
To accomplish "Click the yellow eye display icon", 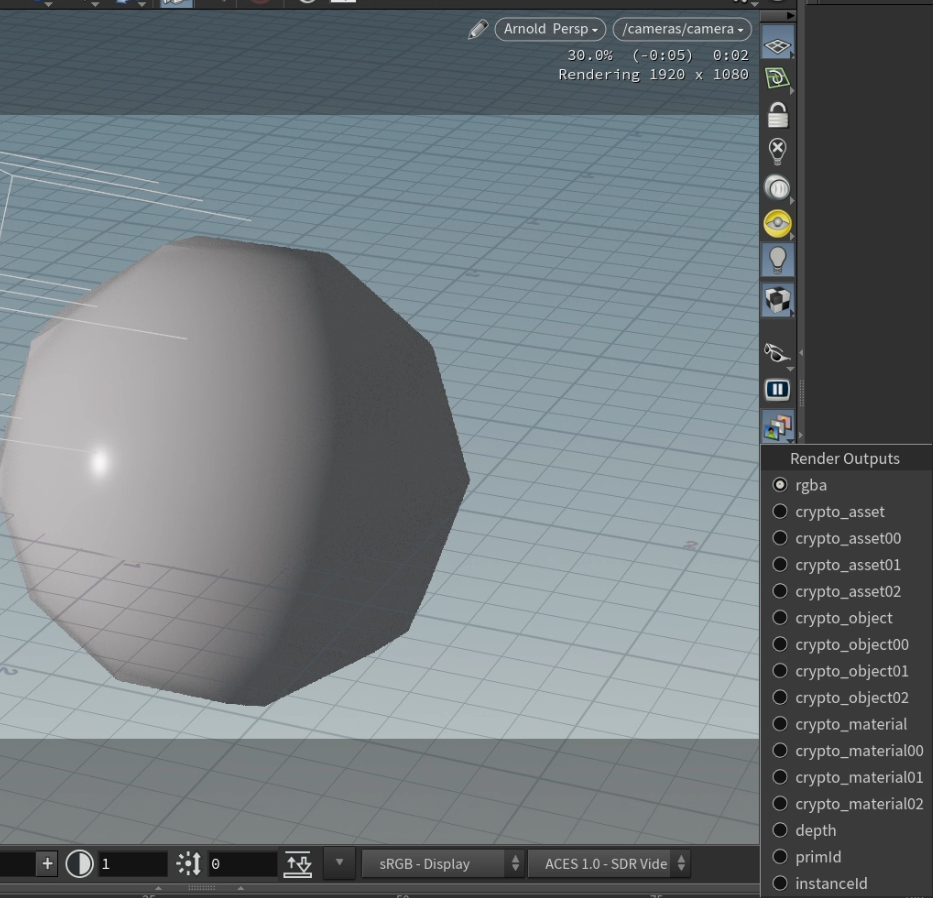I will pos(777,222).
